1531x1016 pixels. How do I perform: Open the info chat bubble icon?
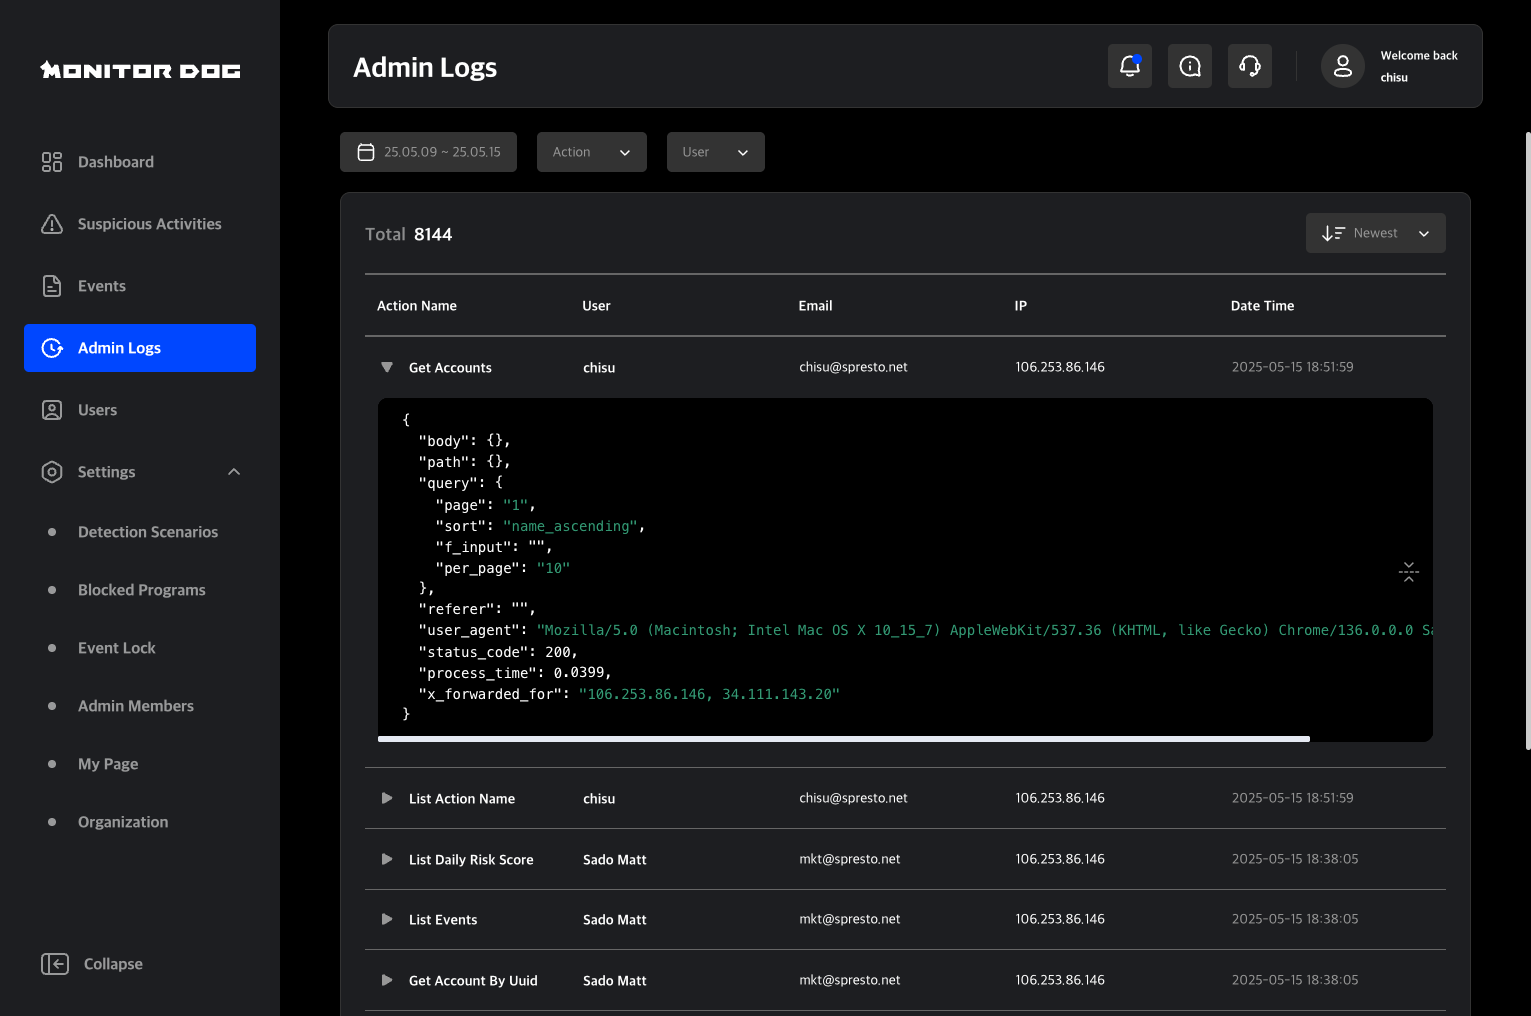click(x=1189, y=66)
